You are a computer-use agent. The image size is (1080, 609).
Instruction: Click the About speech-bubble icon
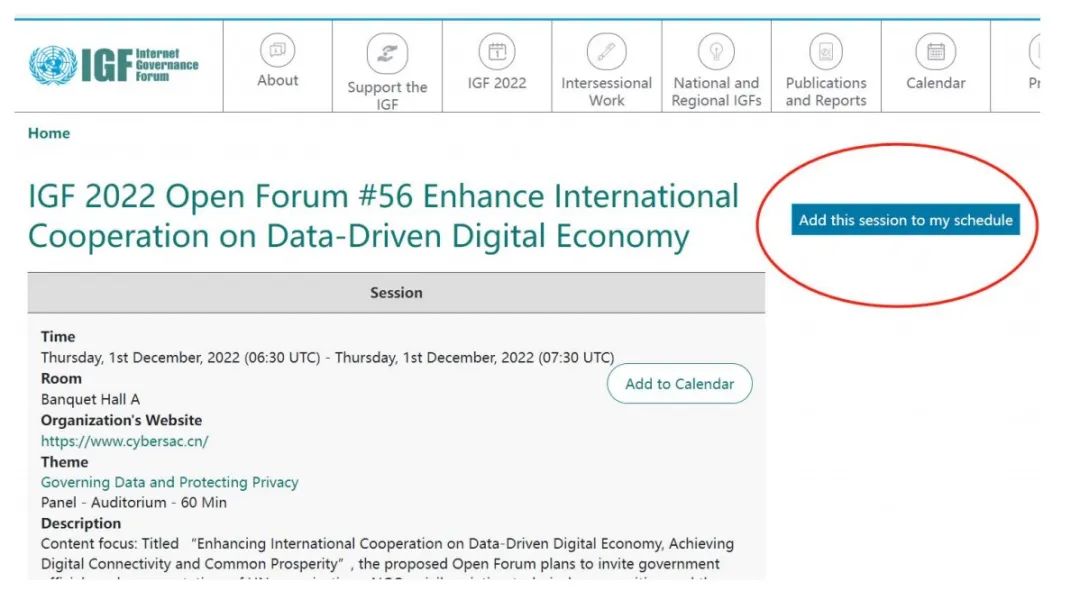coord(278,50)
